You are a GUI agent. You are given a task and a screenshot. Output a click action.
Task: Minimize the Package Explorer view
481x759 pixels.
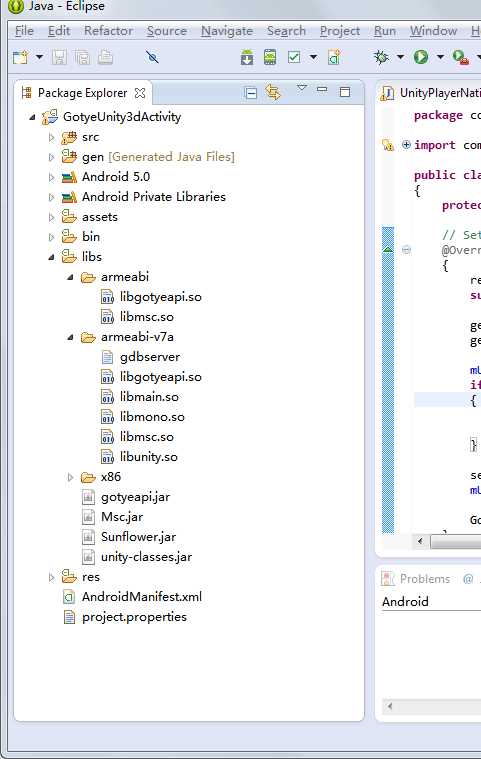(322, 90)
